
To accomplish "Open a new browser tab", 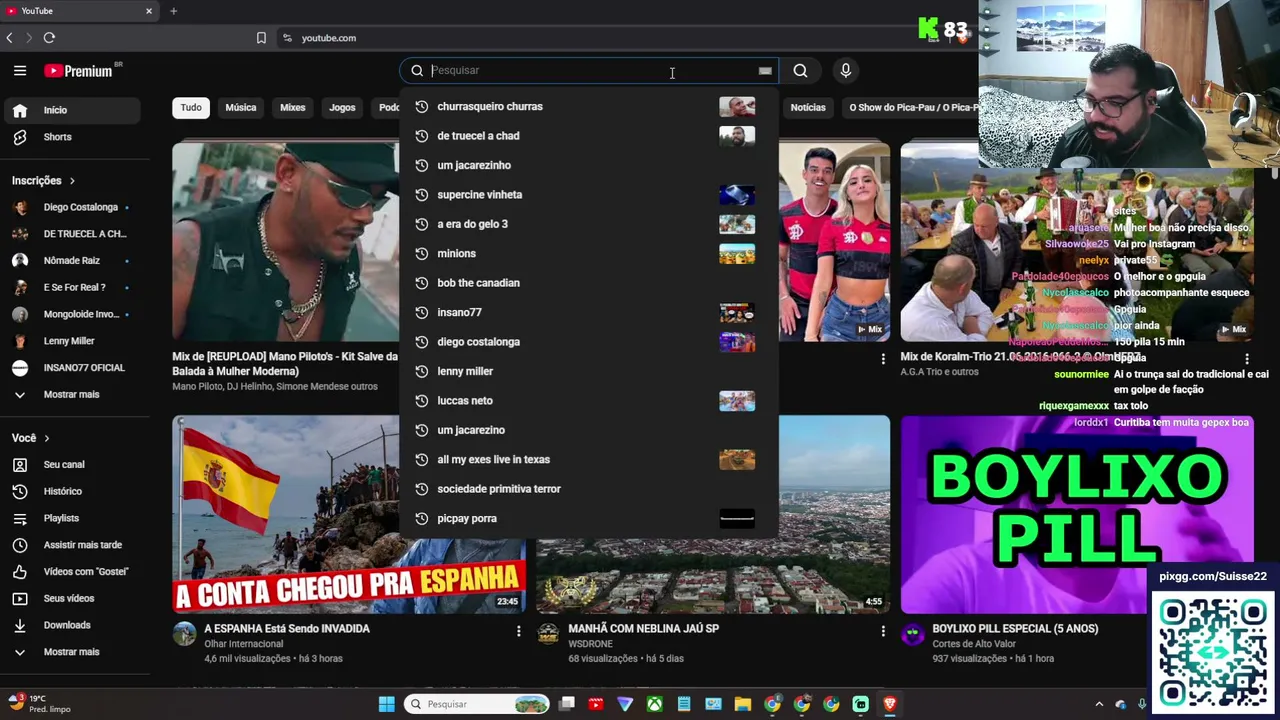I will pyautogui.click(x=173, y=11).
